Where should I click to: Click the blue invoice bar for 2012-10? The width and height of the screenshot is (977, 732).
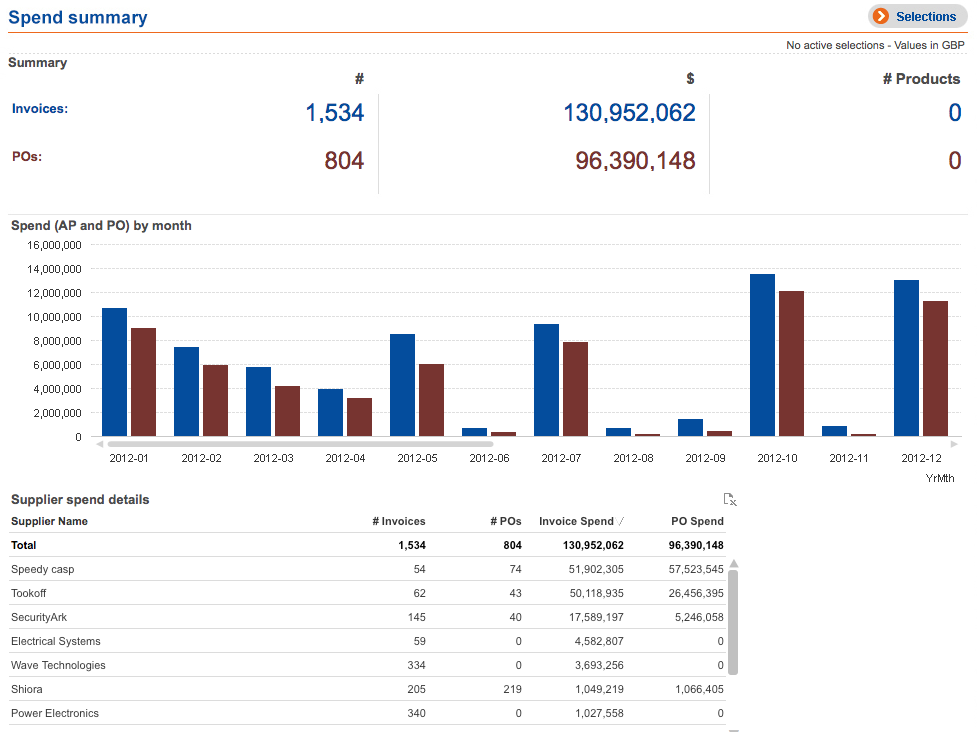pyautogui.click(x=762, y=355)
